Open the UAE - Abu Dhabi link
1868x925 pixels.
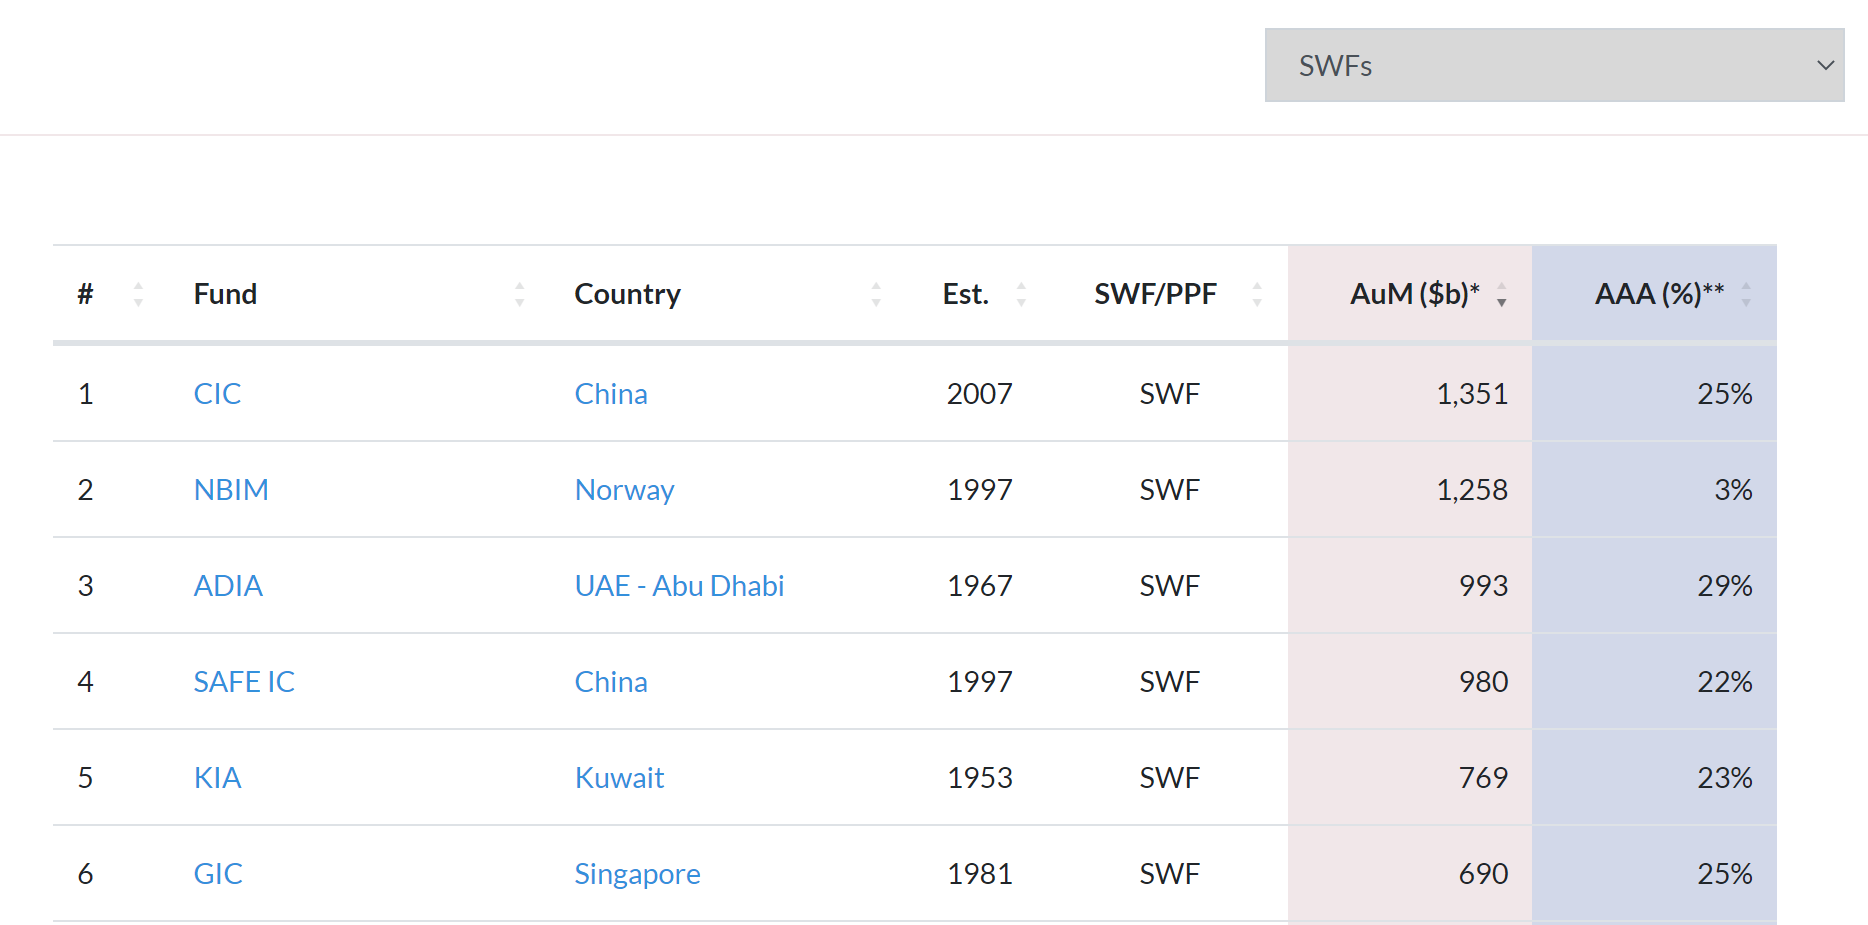[679, 585]
